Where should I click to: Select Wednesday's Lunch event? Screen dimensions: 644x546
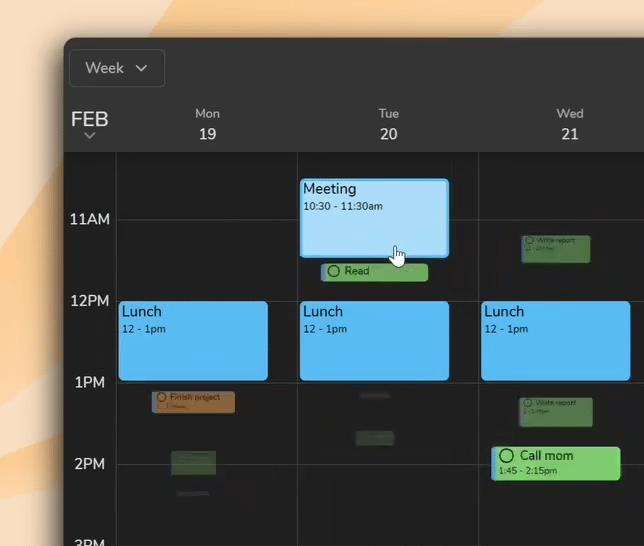pyautogui.click(x=555, y=341)
